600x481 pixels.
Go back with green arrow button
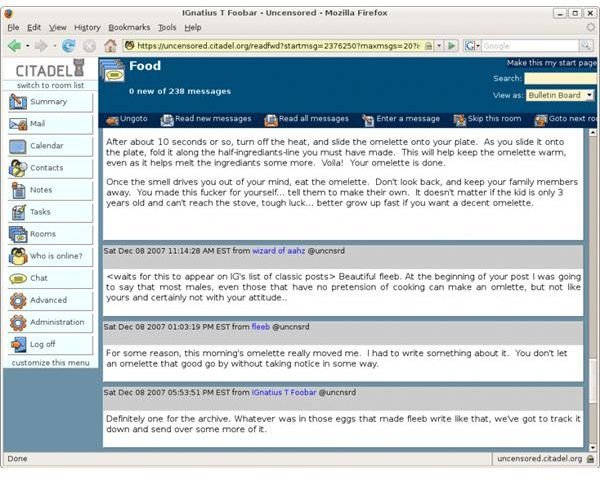(15, 46)
